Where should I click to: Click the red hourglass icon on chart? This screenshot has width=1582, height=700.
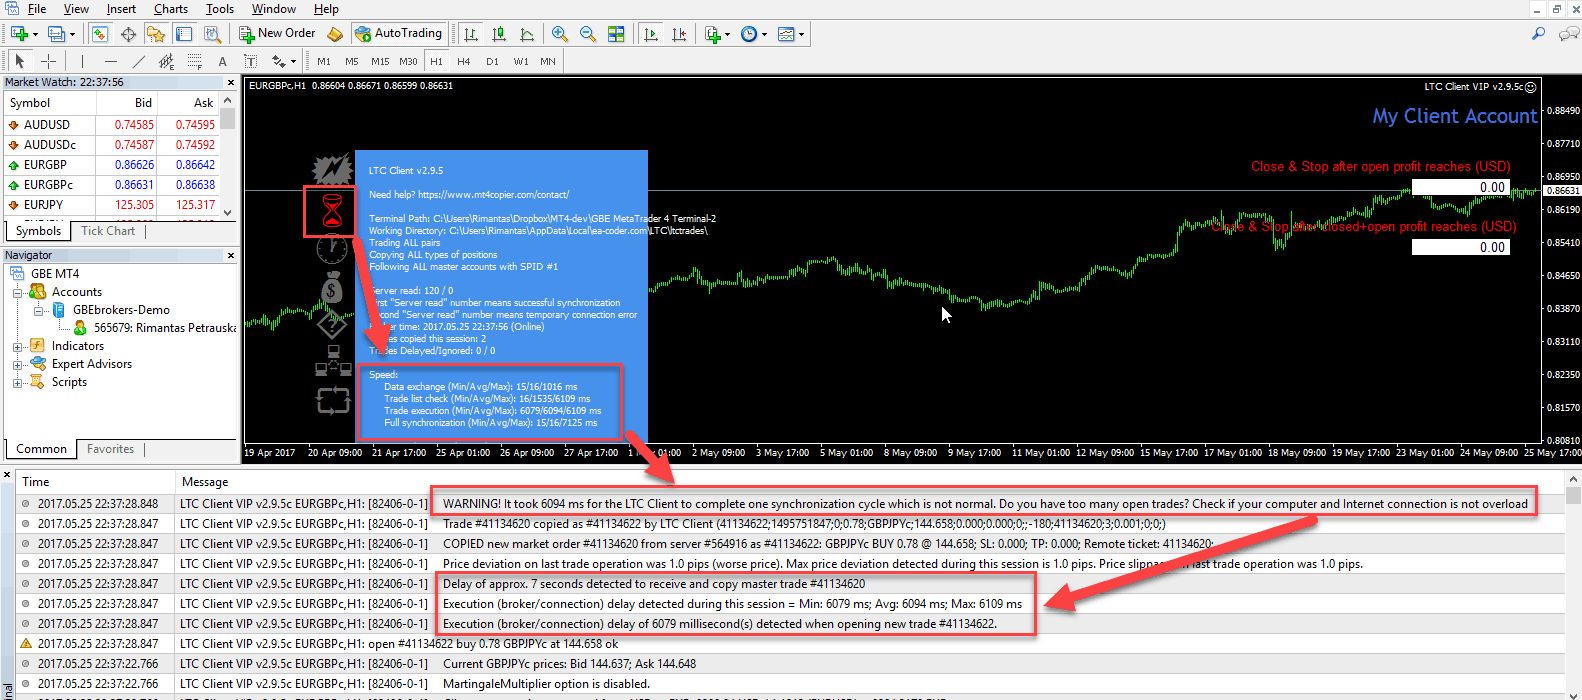pos(332,211)
